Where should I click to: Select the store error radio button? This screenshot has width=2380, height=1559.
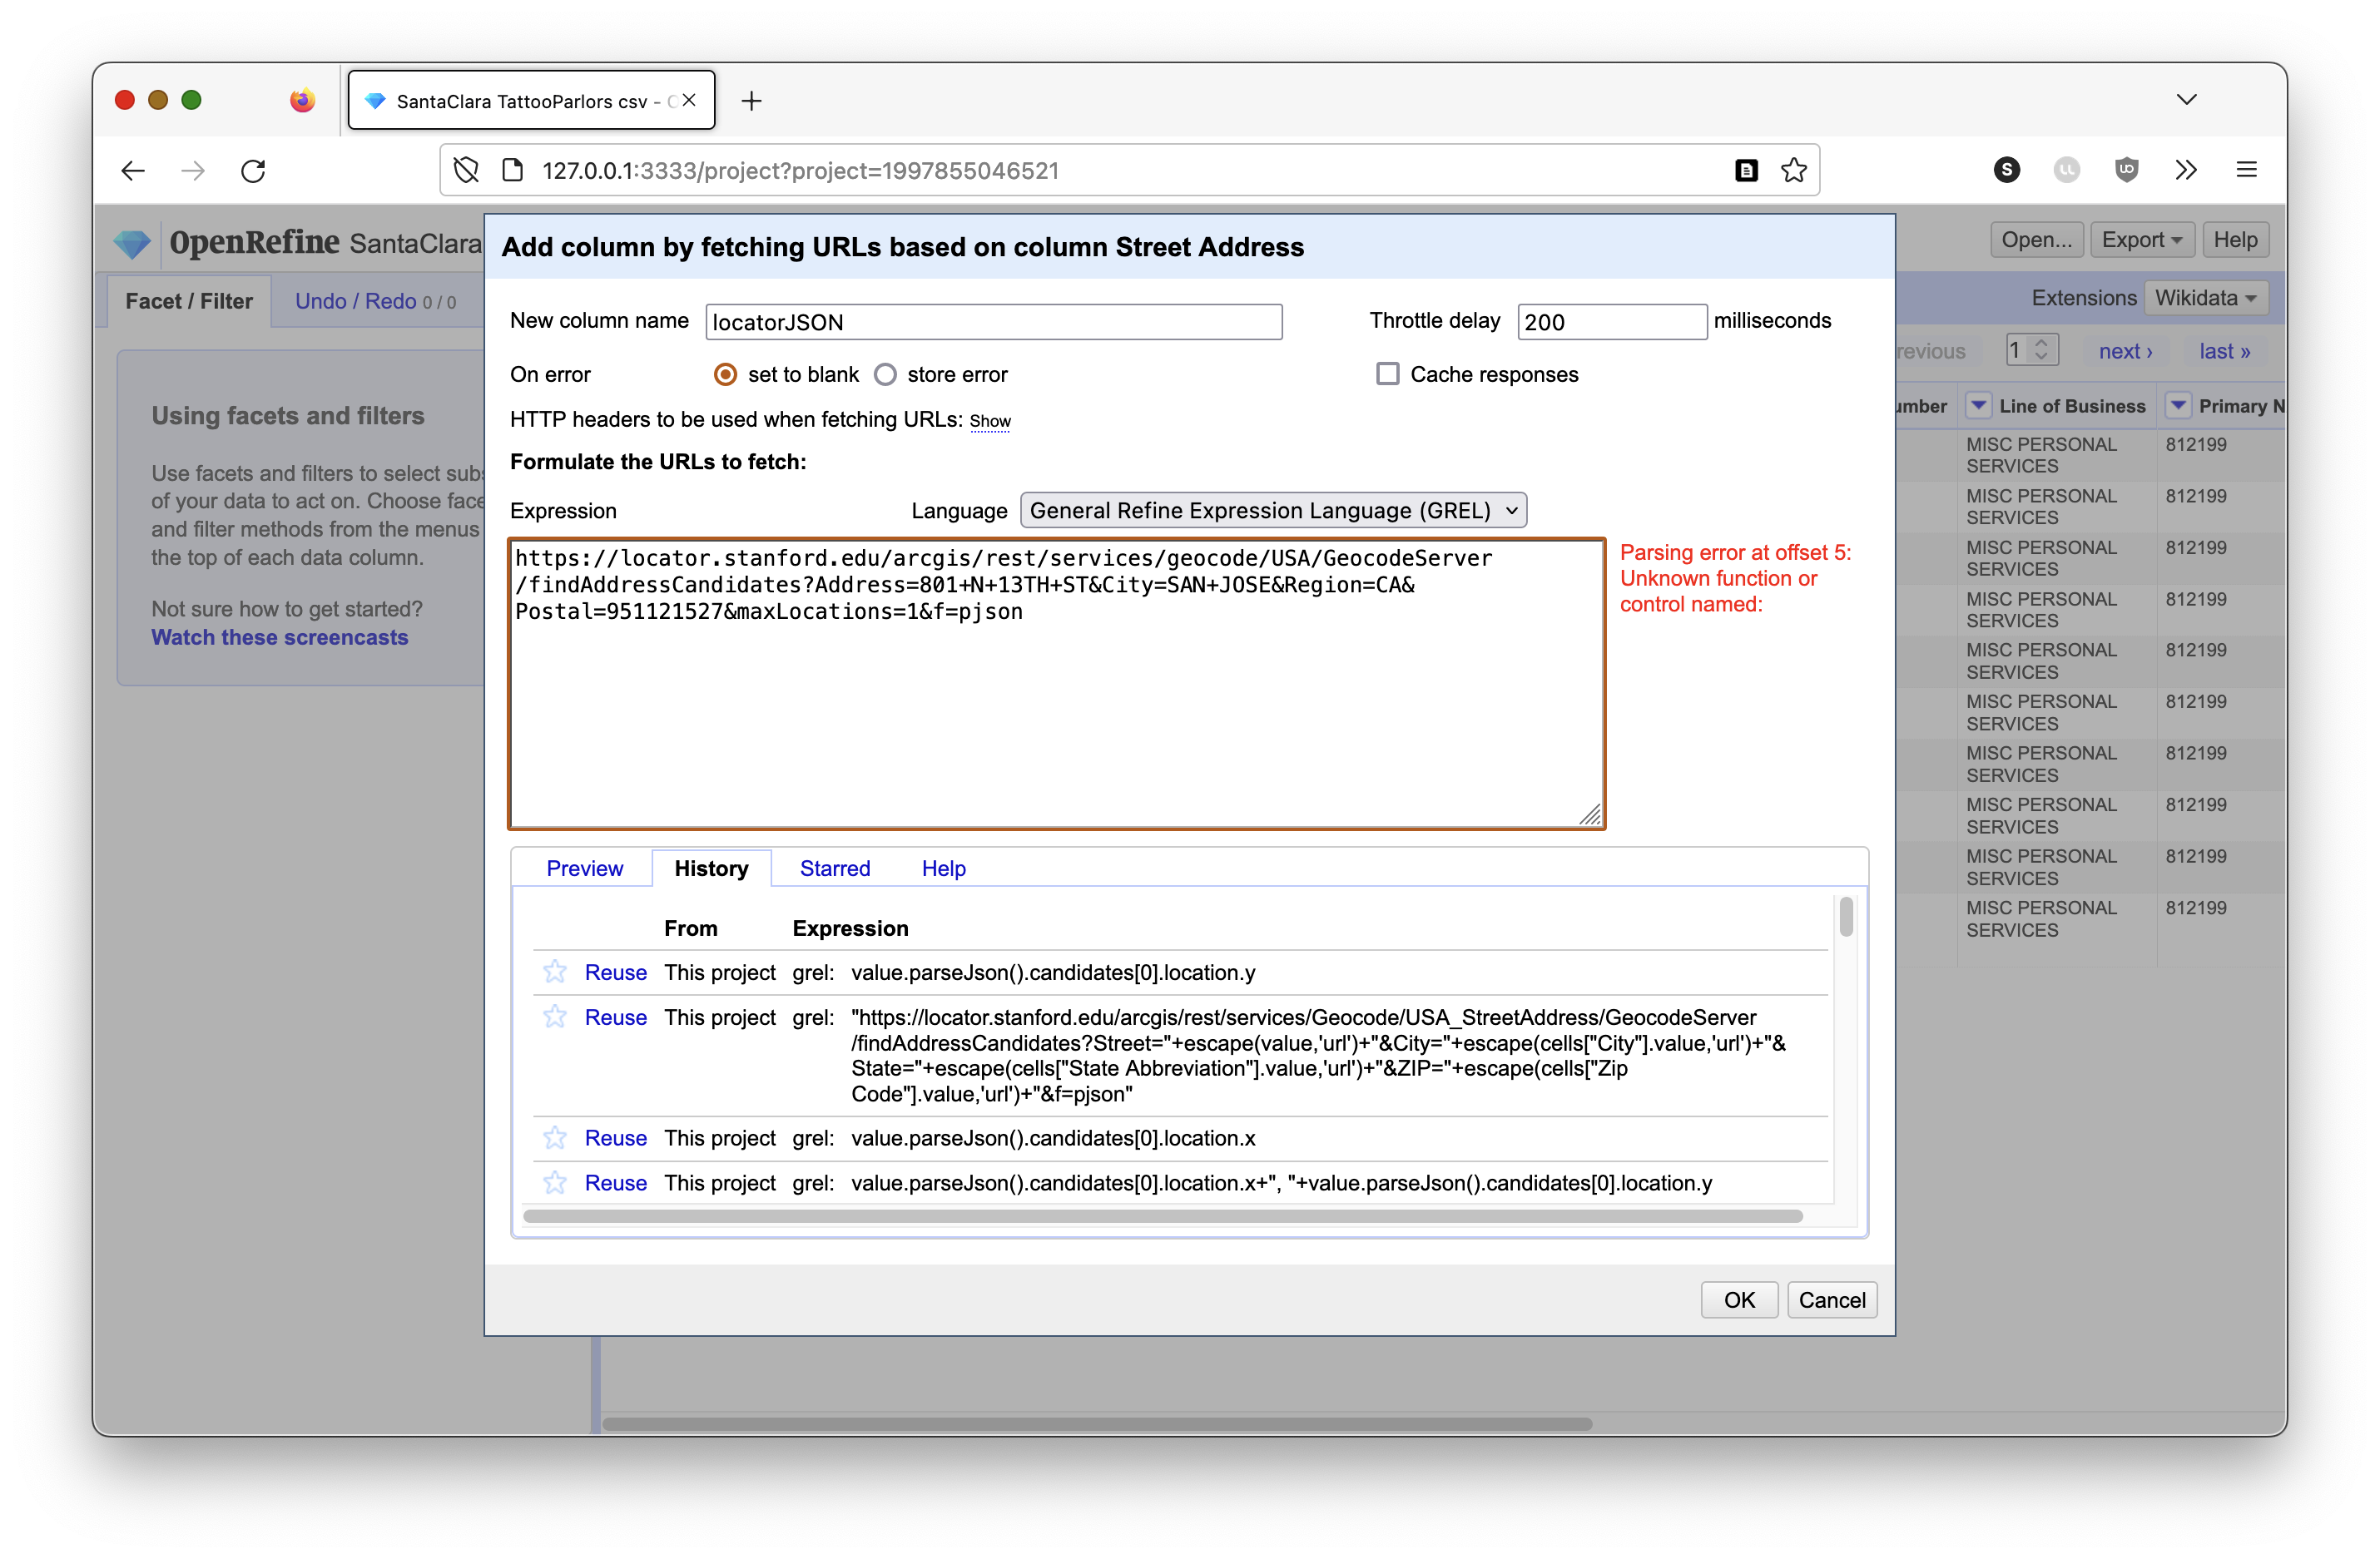point(885,375)
